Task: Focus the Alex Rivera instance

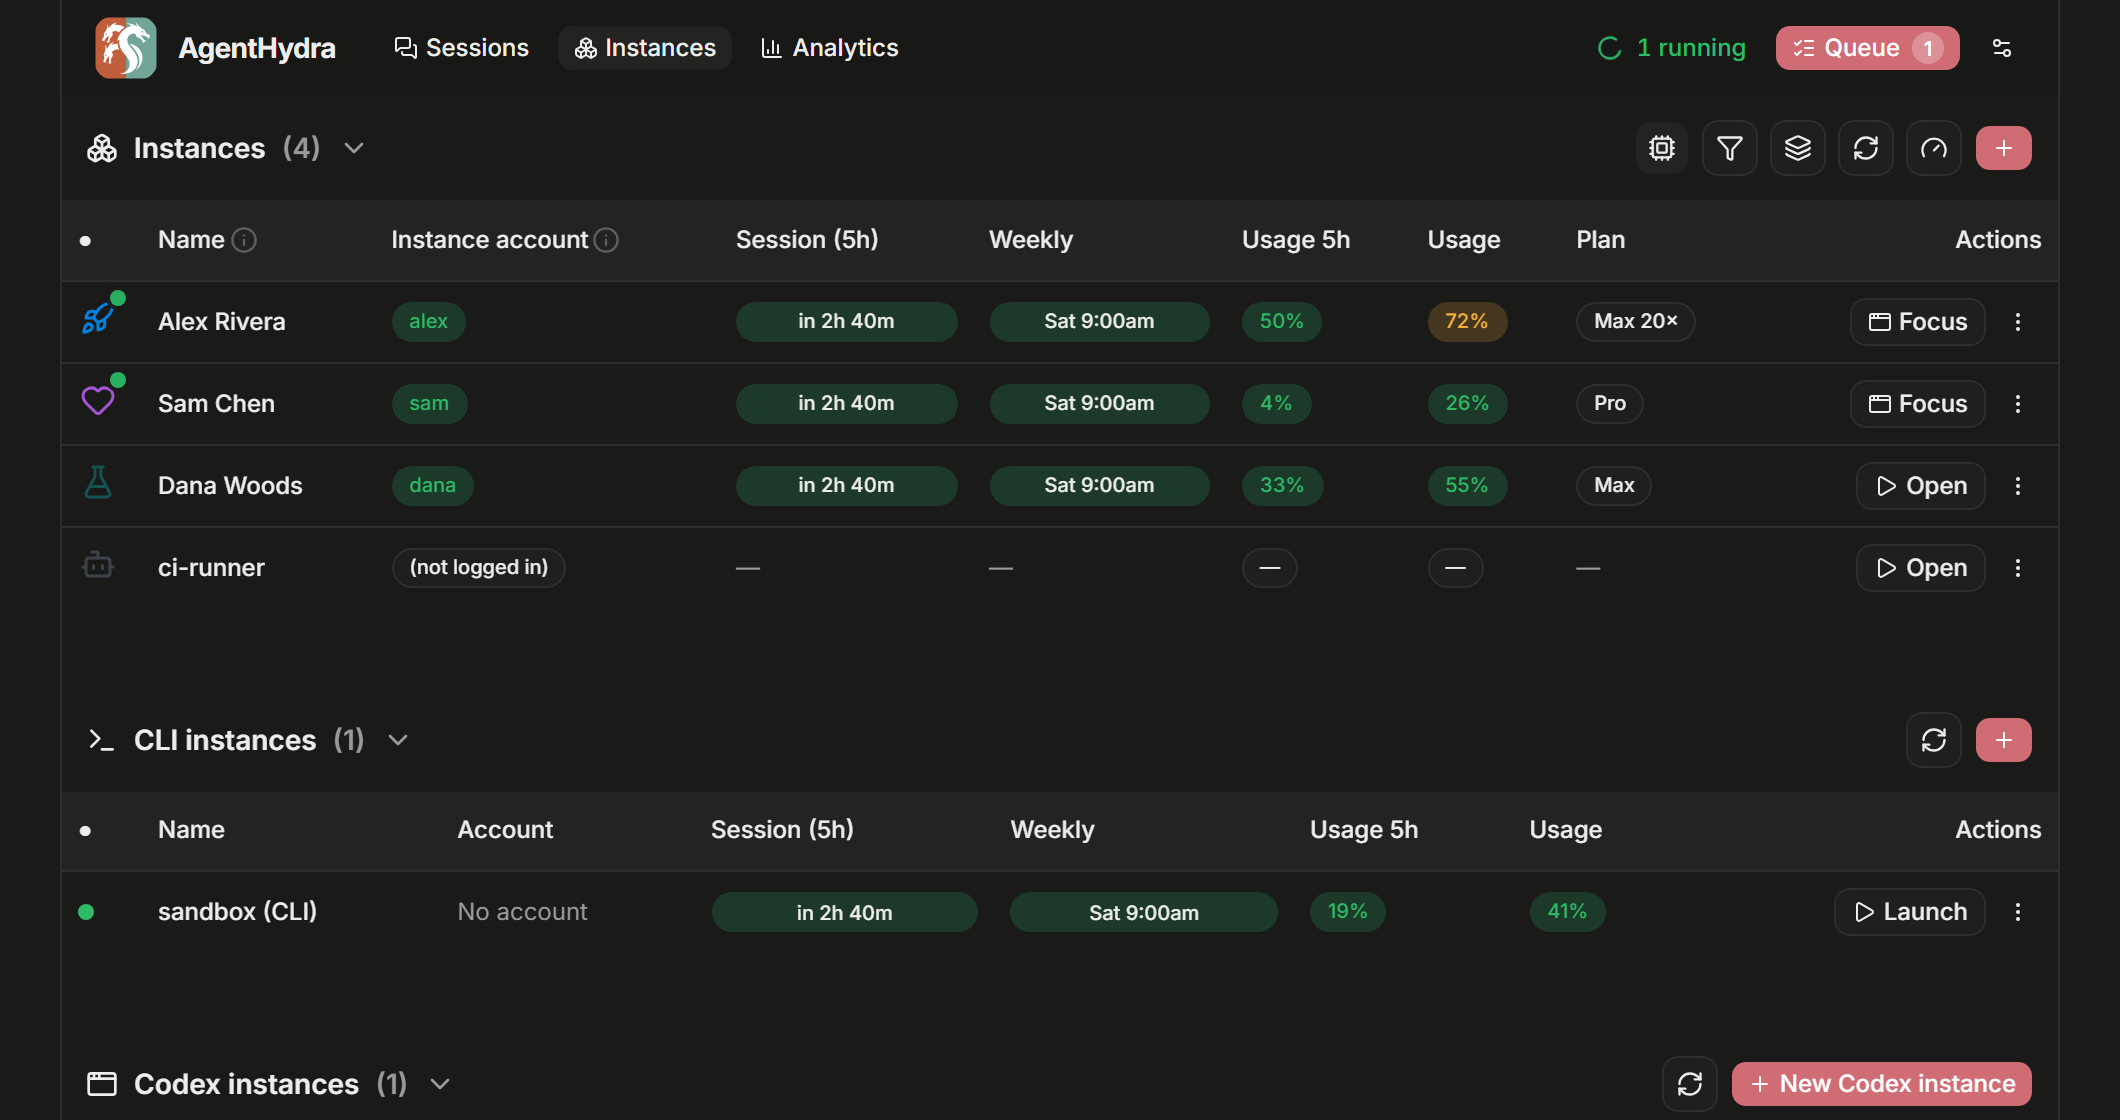Action: pyautogui.click(x=1918, y=322)
